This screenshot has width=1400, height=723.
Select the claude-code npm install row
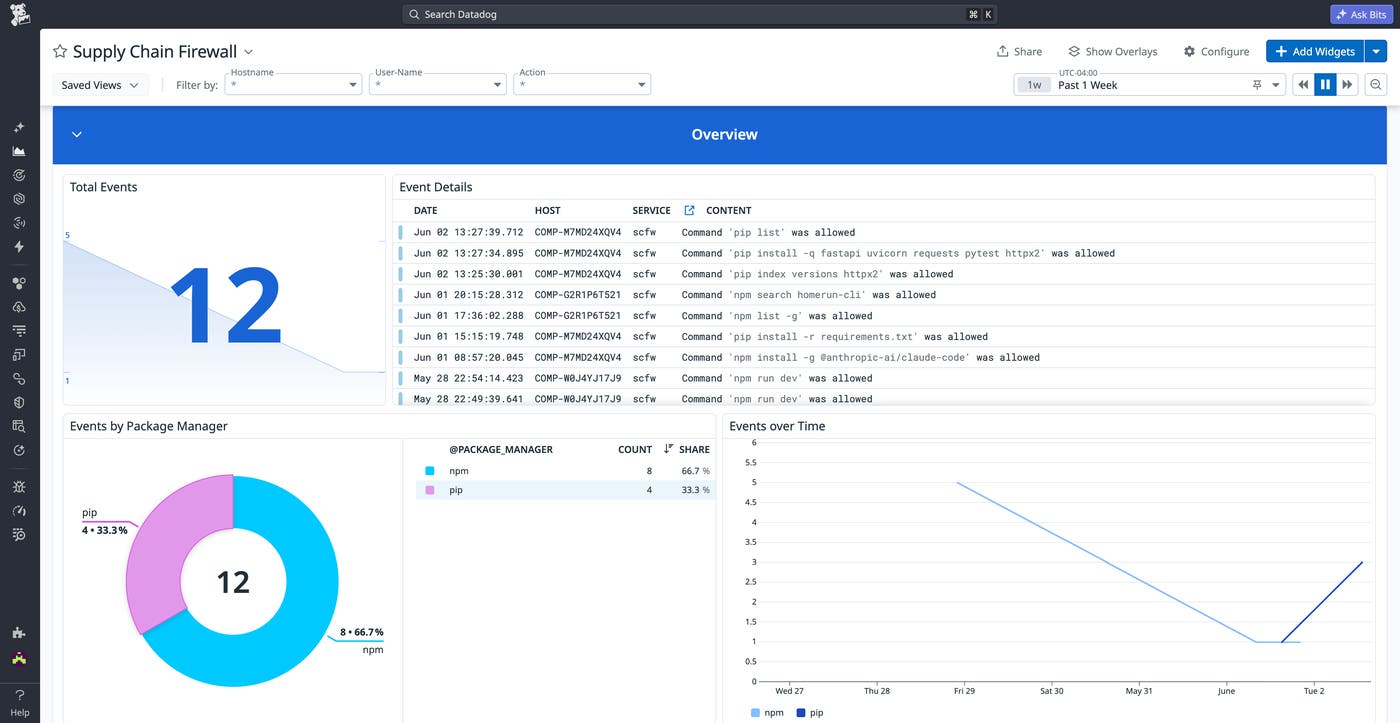coord(884,357)
